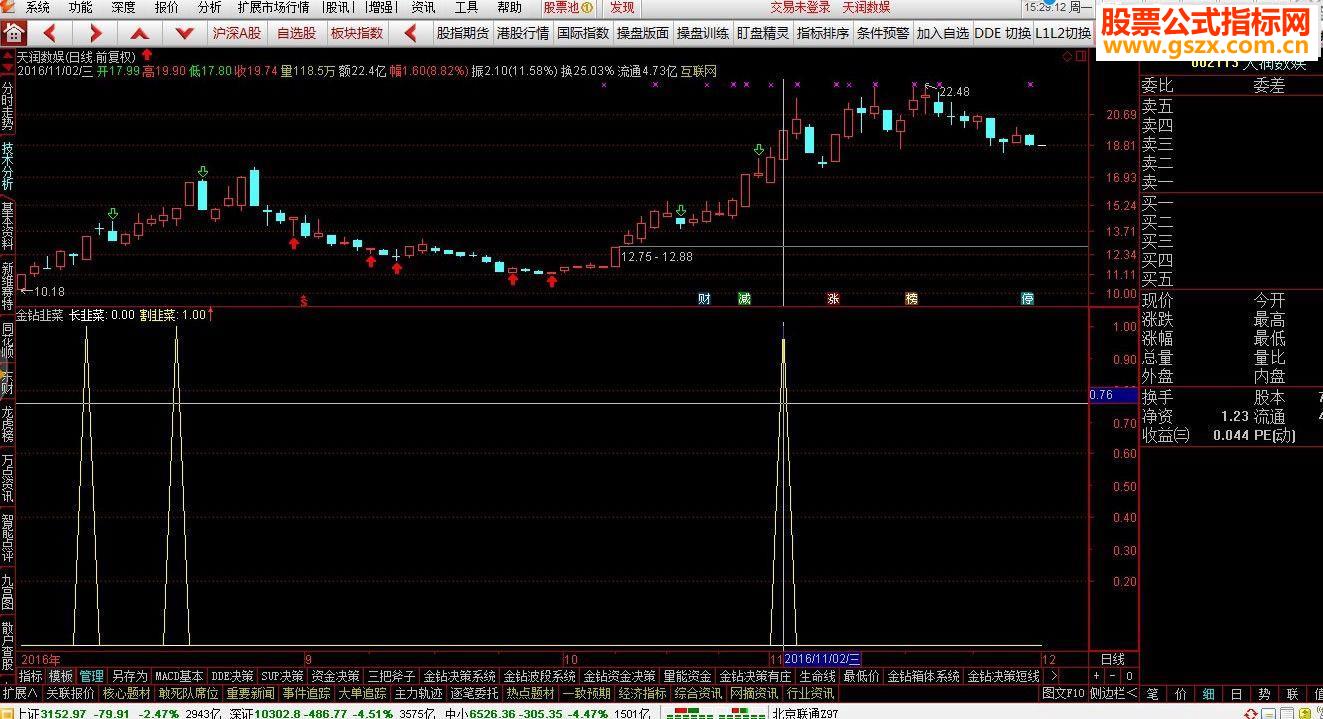
Task: Click the red arrow after 割韭菜 value
Action: [211, 314]
